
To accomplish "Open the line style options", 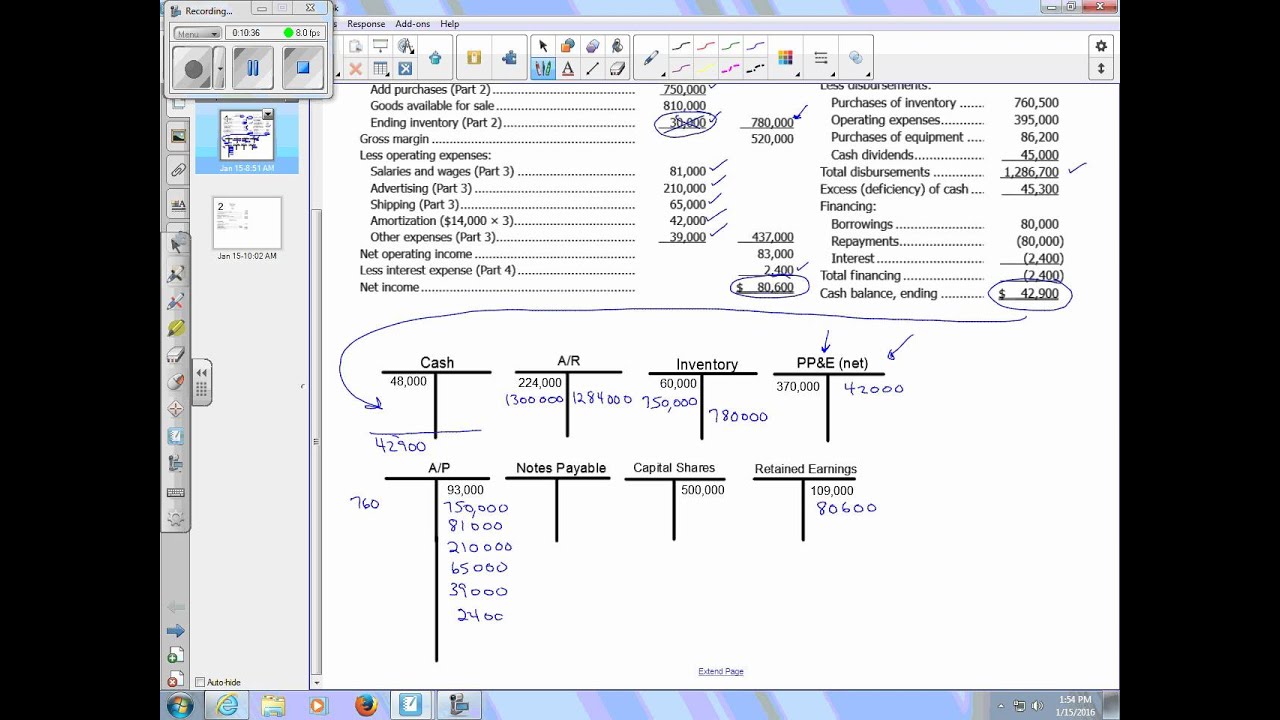I will click(x=821, y=58).
